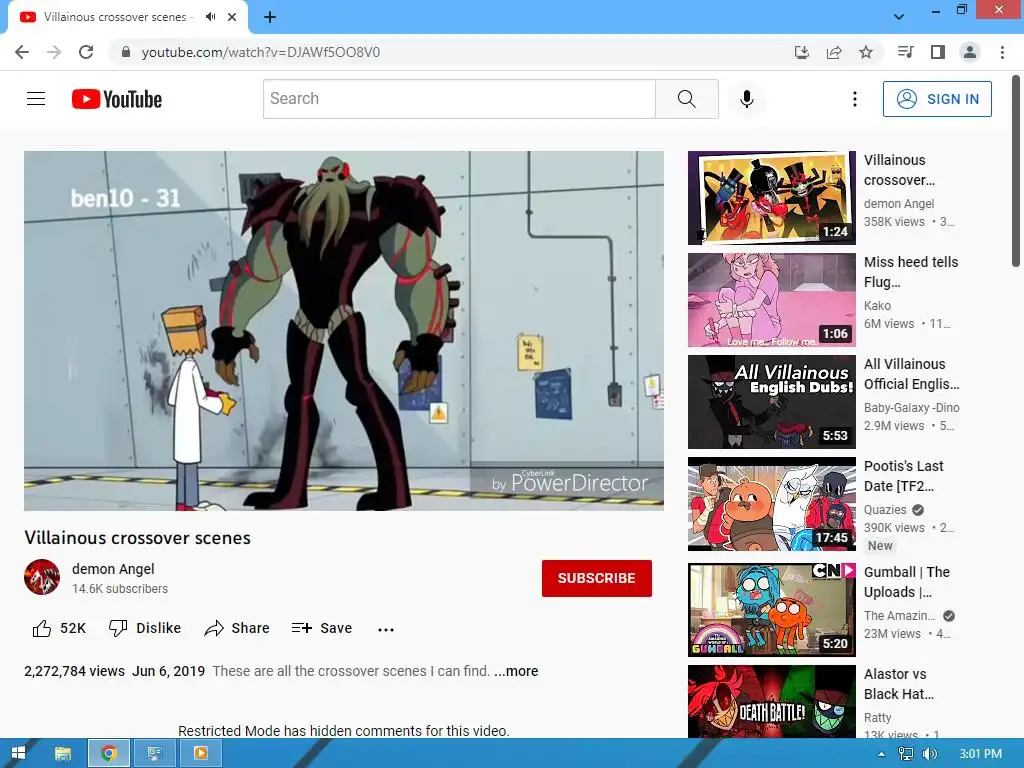Screen dimensions: 1024x768
Task: Reload the page with the refresh icon
Action: 86,52
